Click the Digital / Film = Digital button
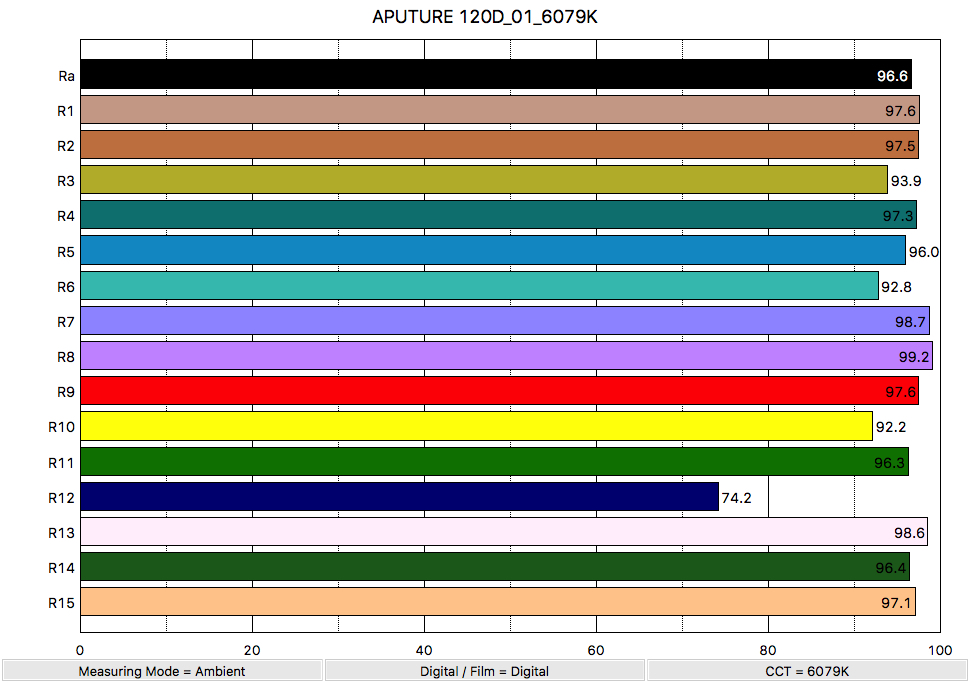 click(484, 671)
